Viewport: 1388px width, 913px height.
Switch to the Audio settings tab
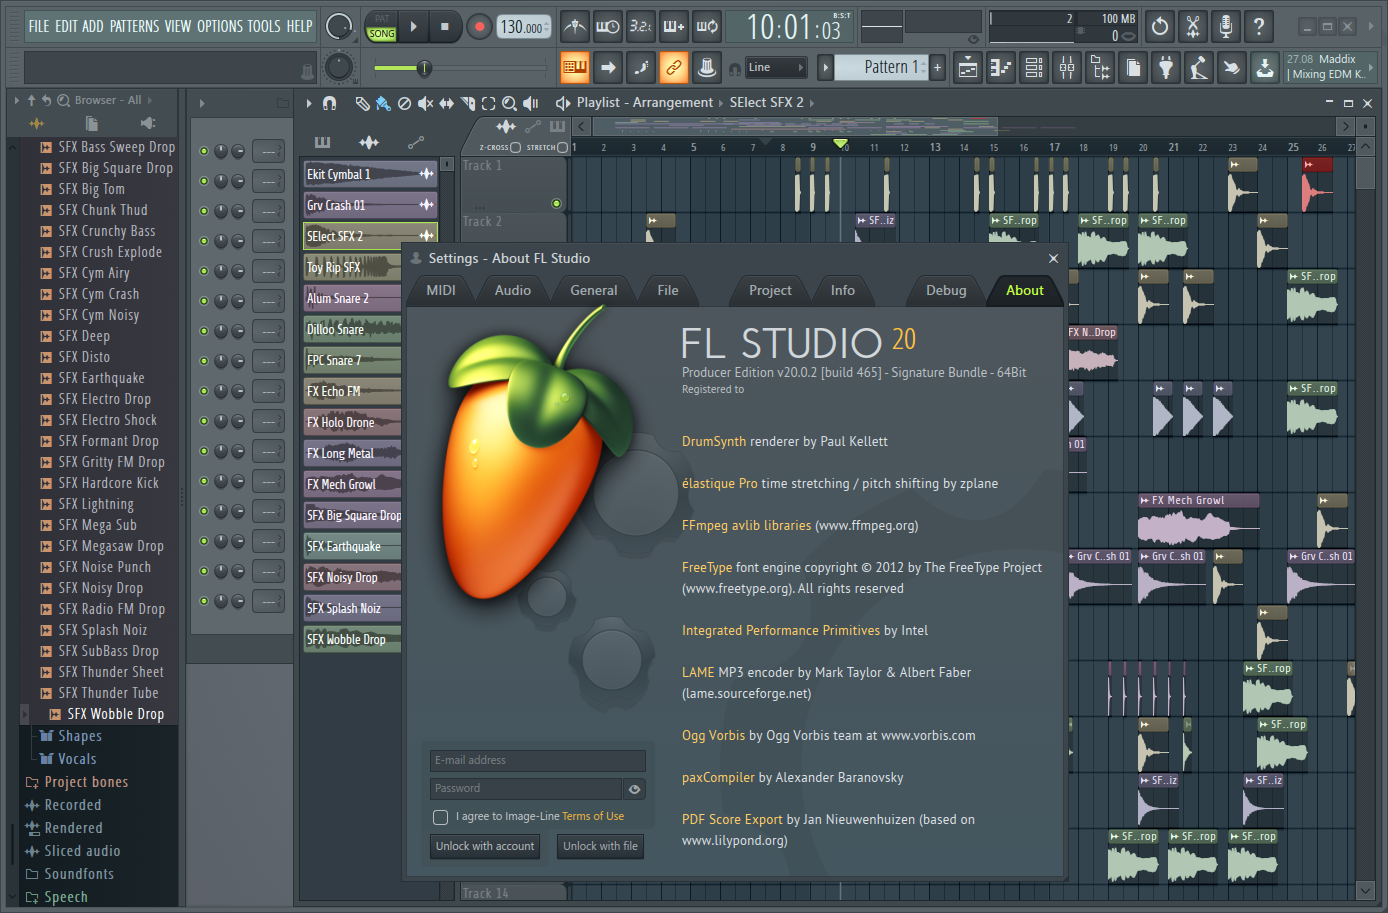tap(513, 290)
